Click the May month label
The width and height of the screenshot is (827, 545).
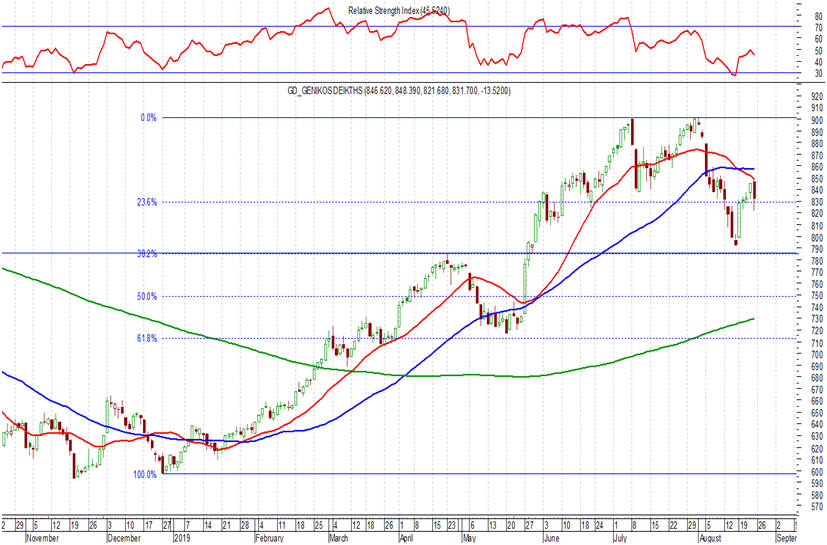pyautogui.click(x=469, y=539)
